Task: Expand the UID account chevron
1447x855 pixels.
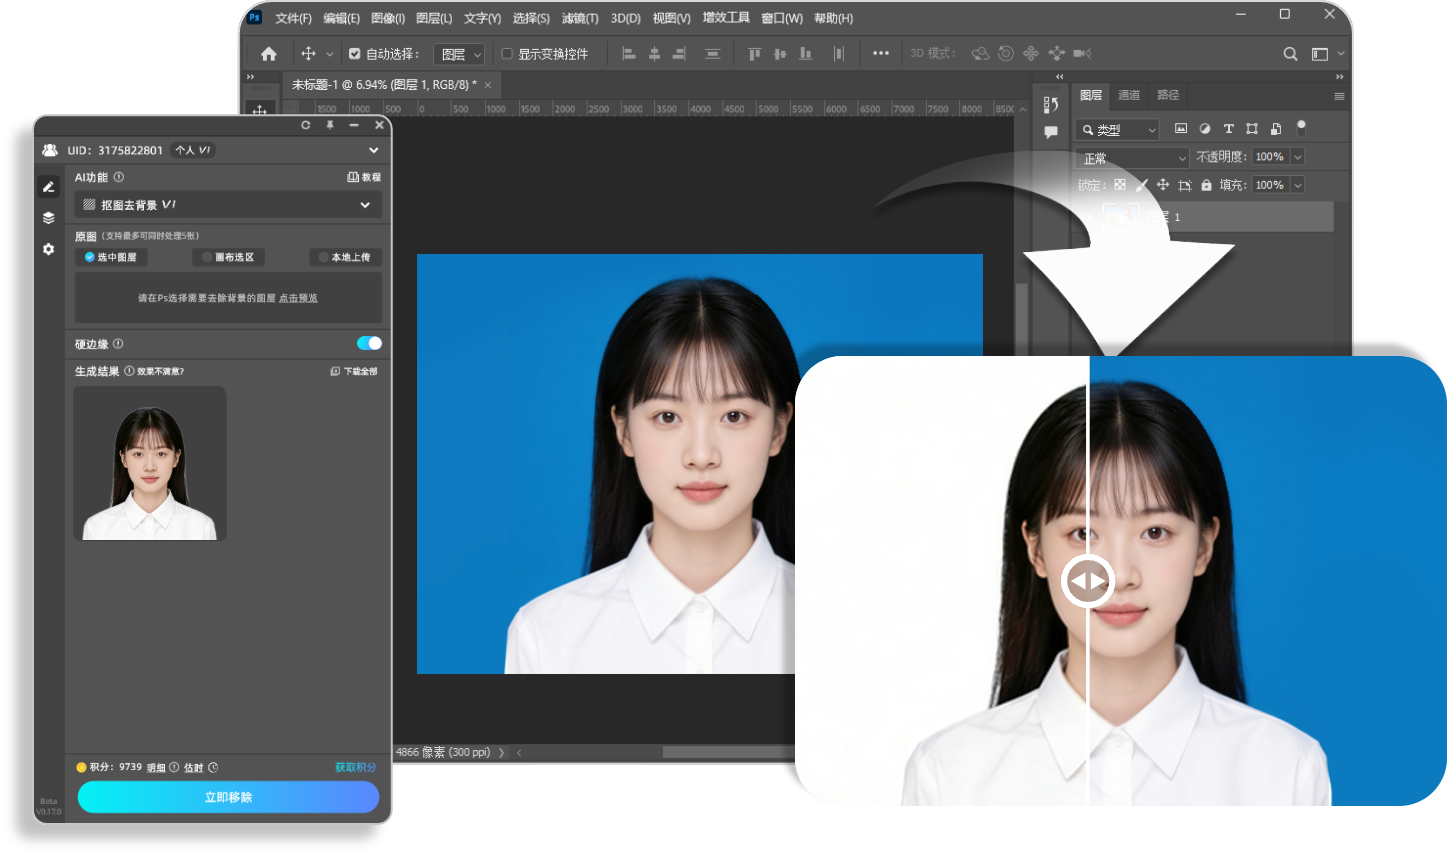Action: pyautogui.click(x=373, y=150)
